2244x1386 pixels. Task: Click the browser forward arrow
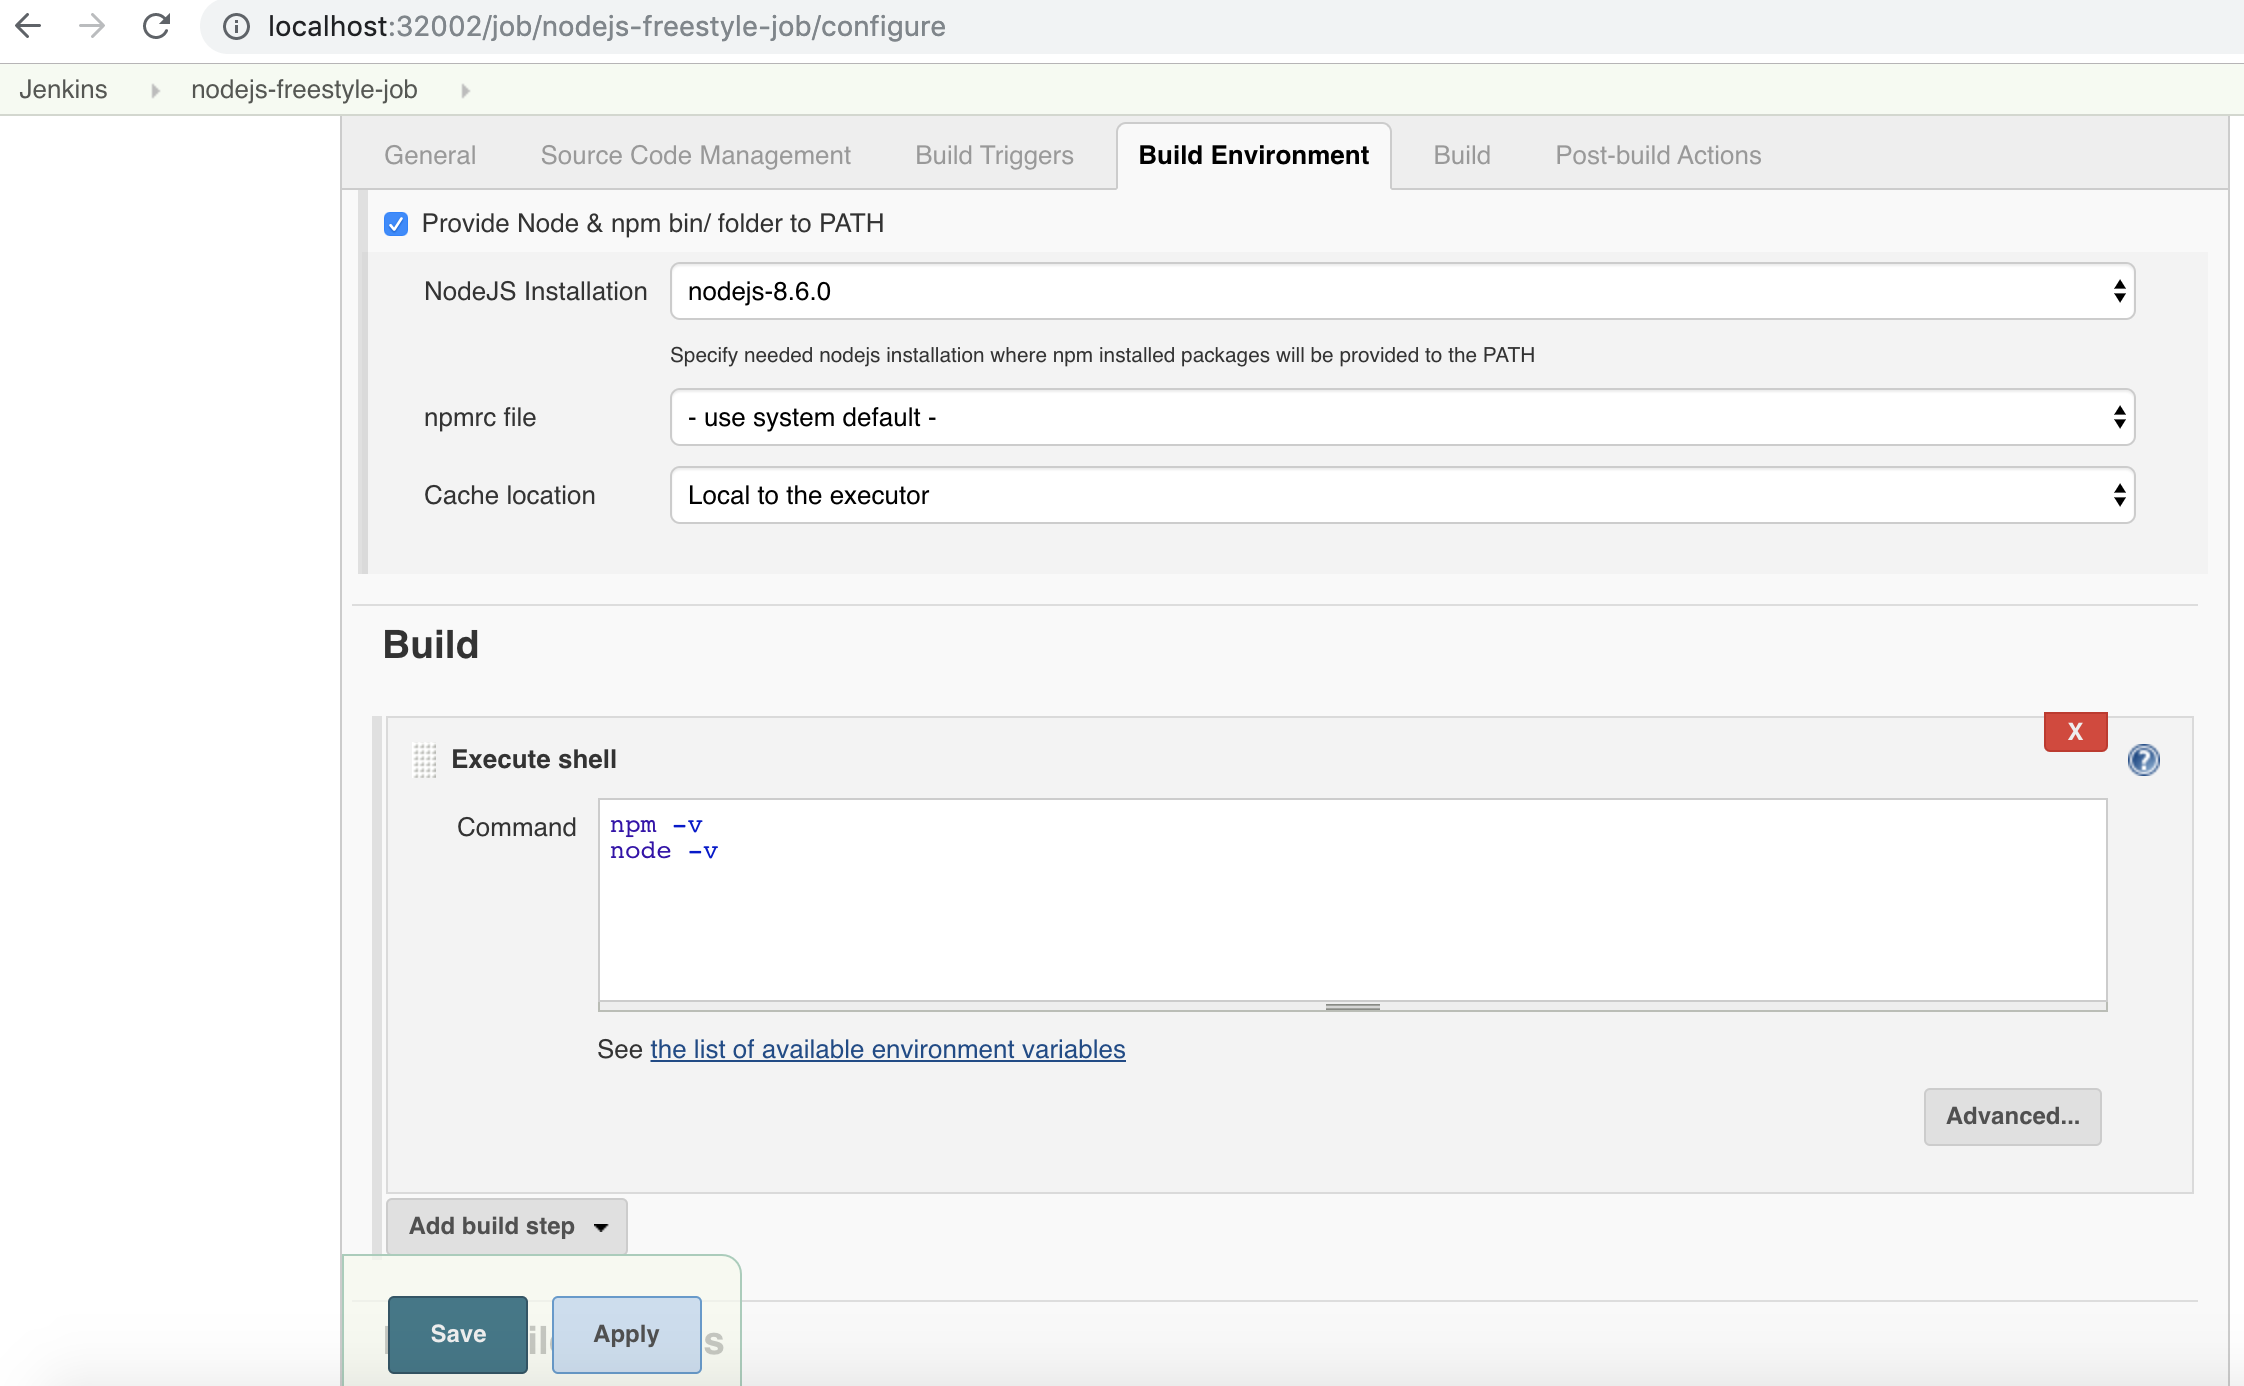click(x=92, y=26)
